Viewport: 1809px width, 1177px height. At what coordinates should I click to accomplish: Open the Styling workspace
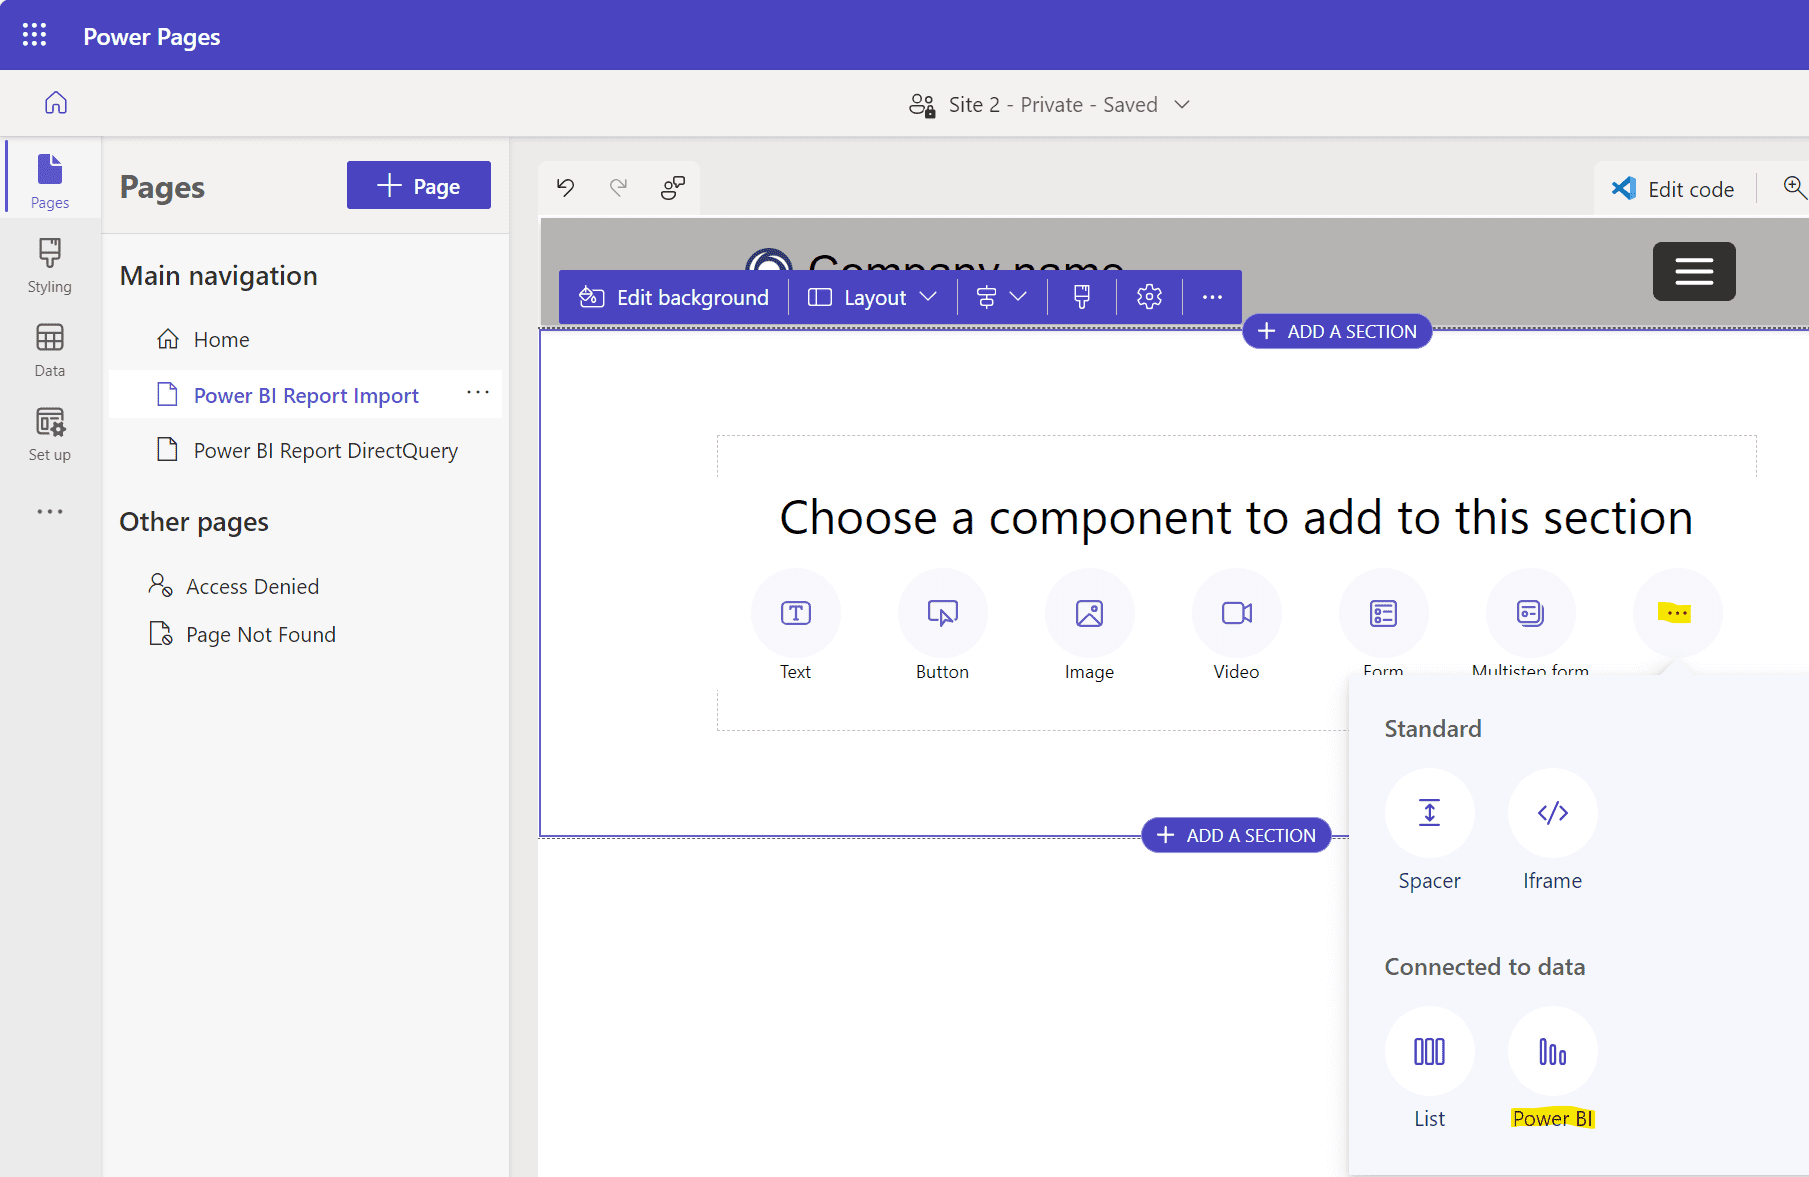point(50,265)
